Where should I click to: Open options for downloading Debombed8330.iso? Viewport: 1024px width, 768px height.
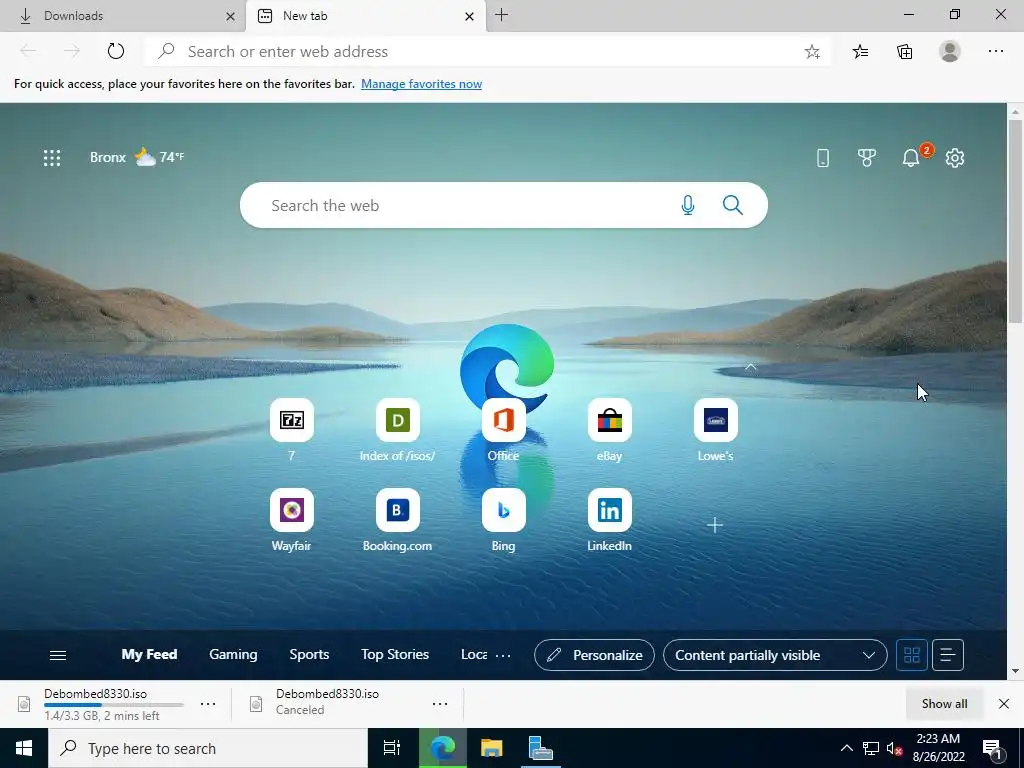click(x=208, y=704)
